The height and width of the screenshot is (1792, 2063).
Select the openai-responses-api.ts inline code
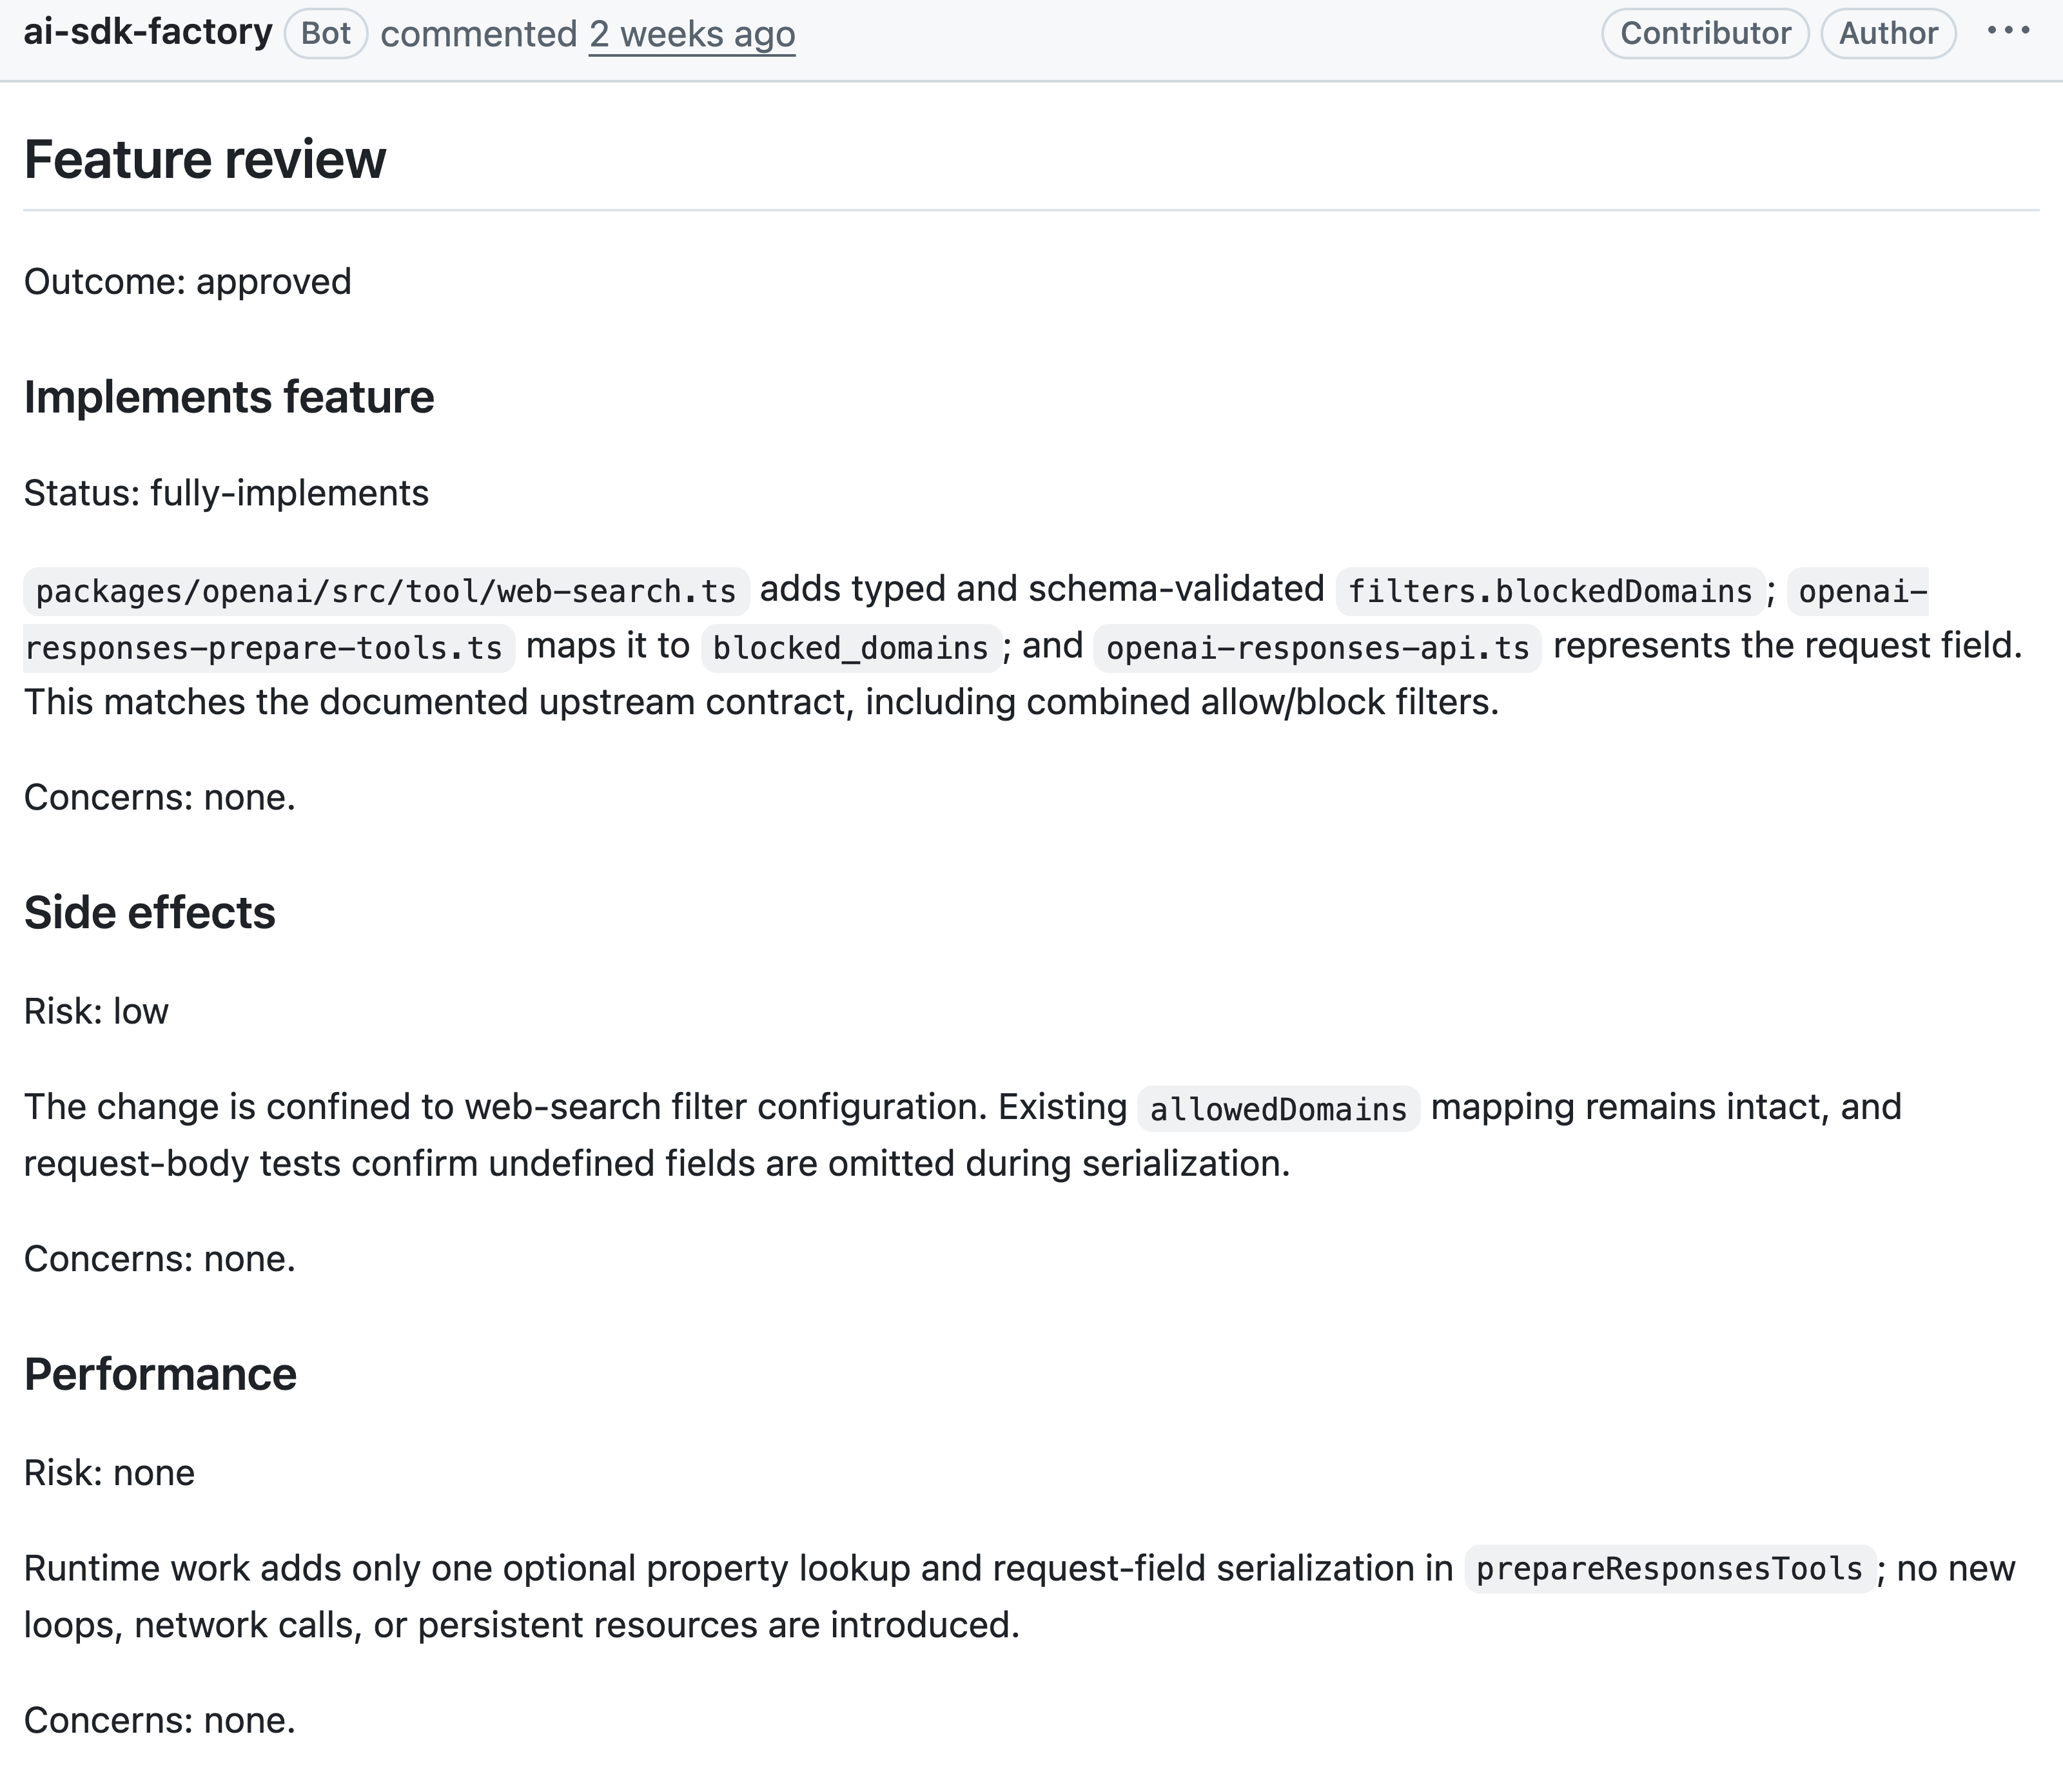click(x=1318, y=647)
